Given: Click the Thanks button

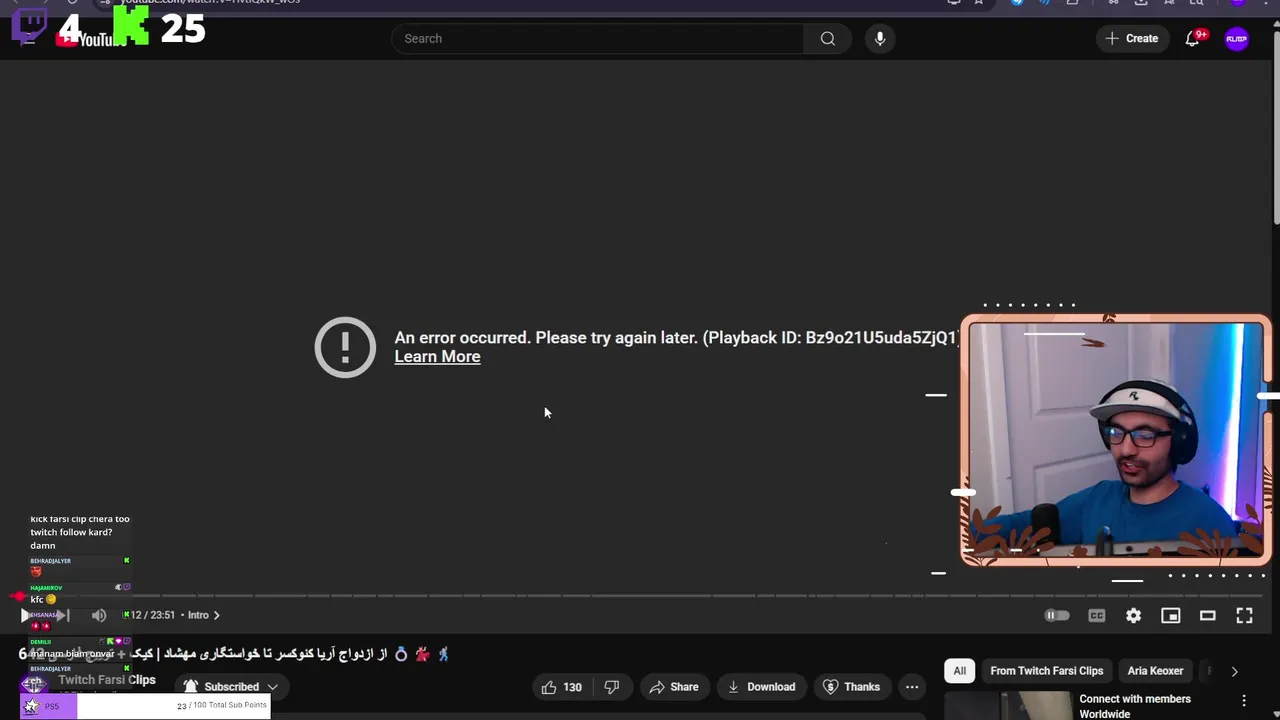Looking at the screenshot, I should point(852,687).
